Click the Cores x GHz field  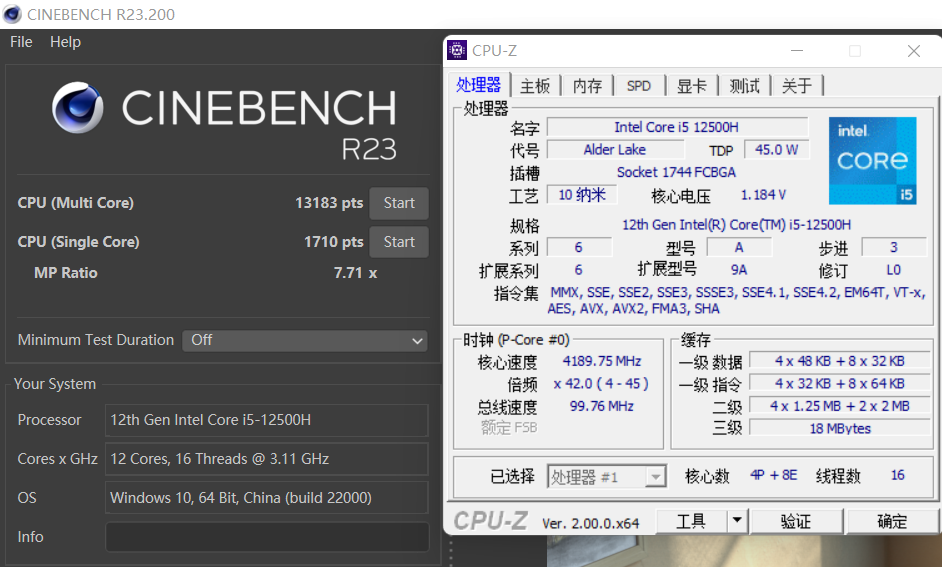(267, 459)
